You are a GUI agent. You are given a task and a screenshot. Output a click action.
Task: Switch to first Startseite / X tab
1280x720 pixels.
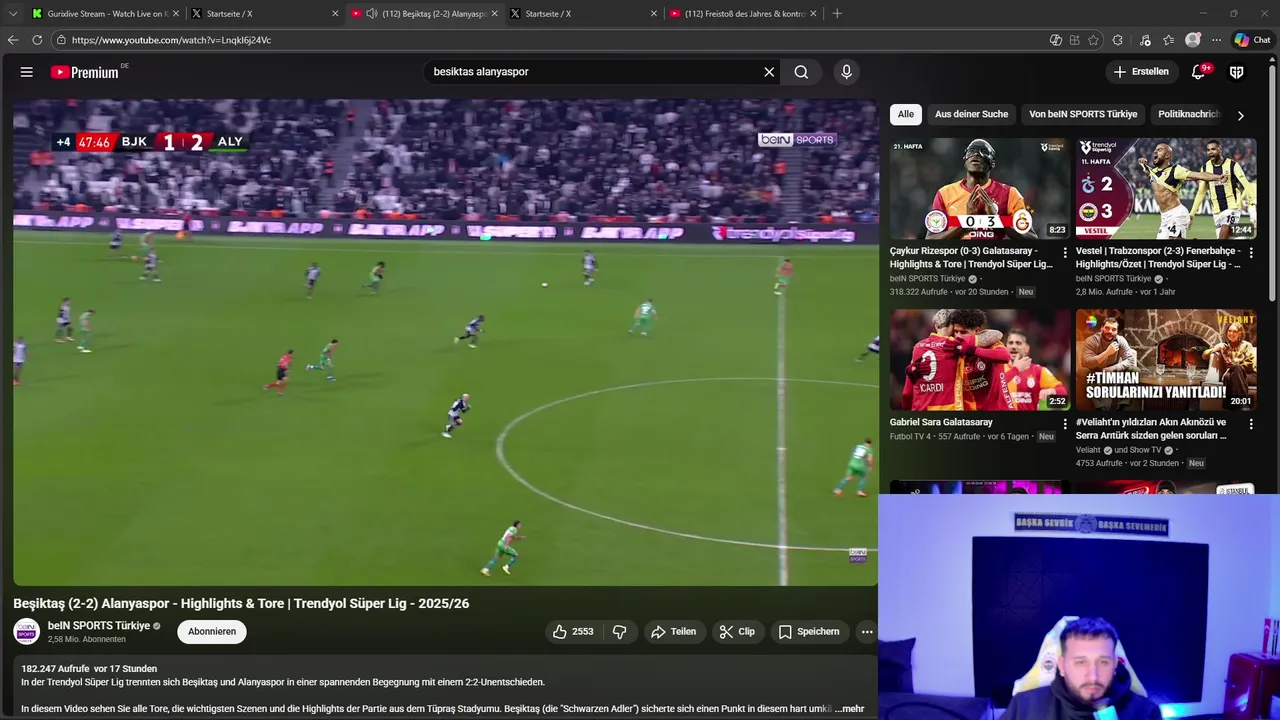pyautogui.click(x=262, y=14)
